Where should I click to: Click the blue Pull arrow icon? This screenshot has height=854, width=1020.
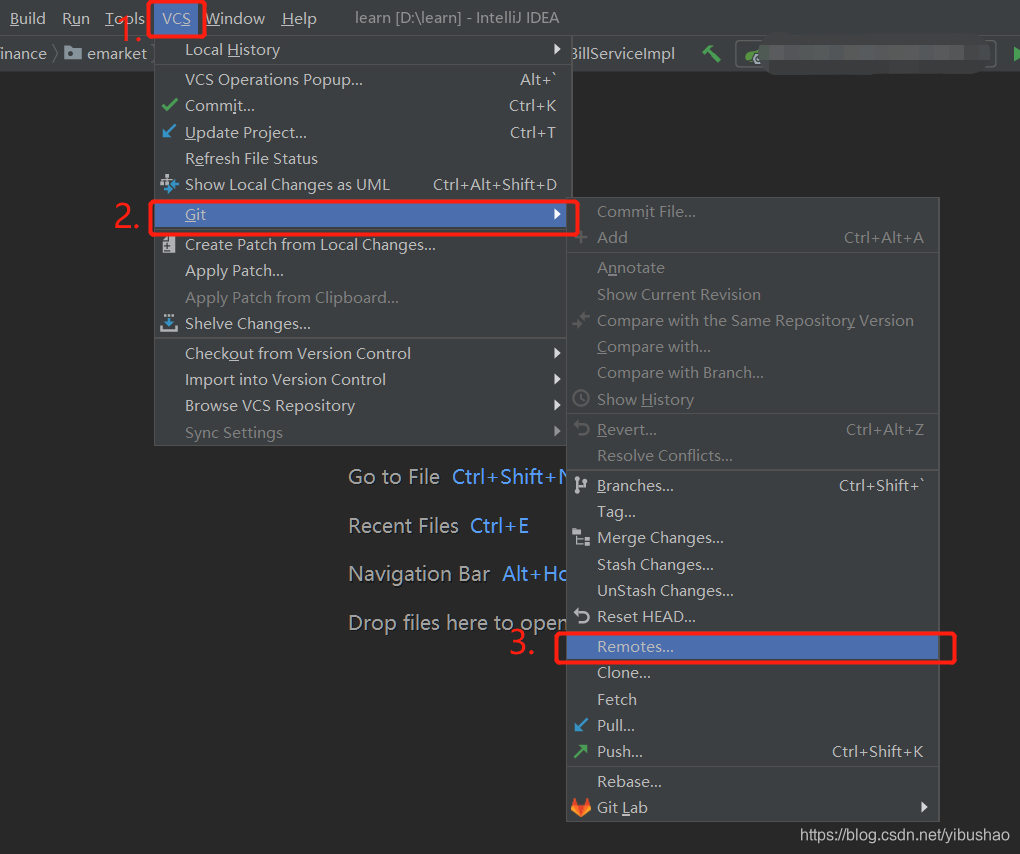581,725
